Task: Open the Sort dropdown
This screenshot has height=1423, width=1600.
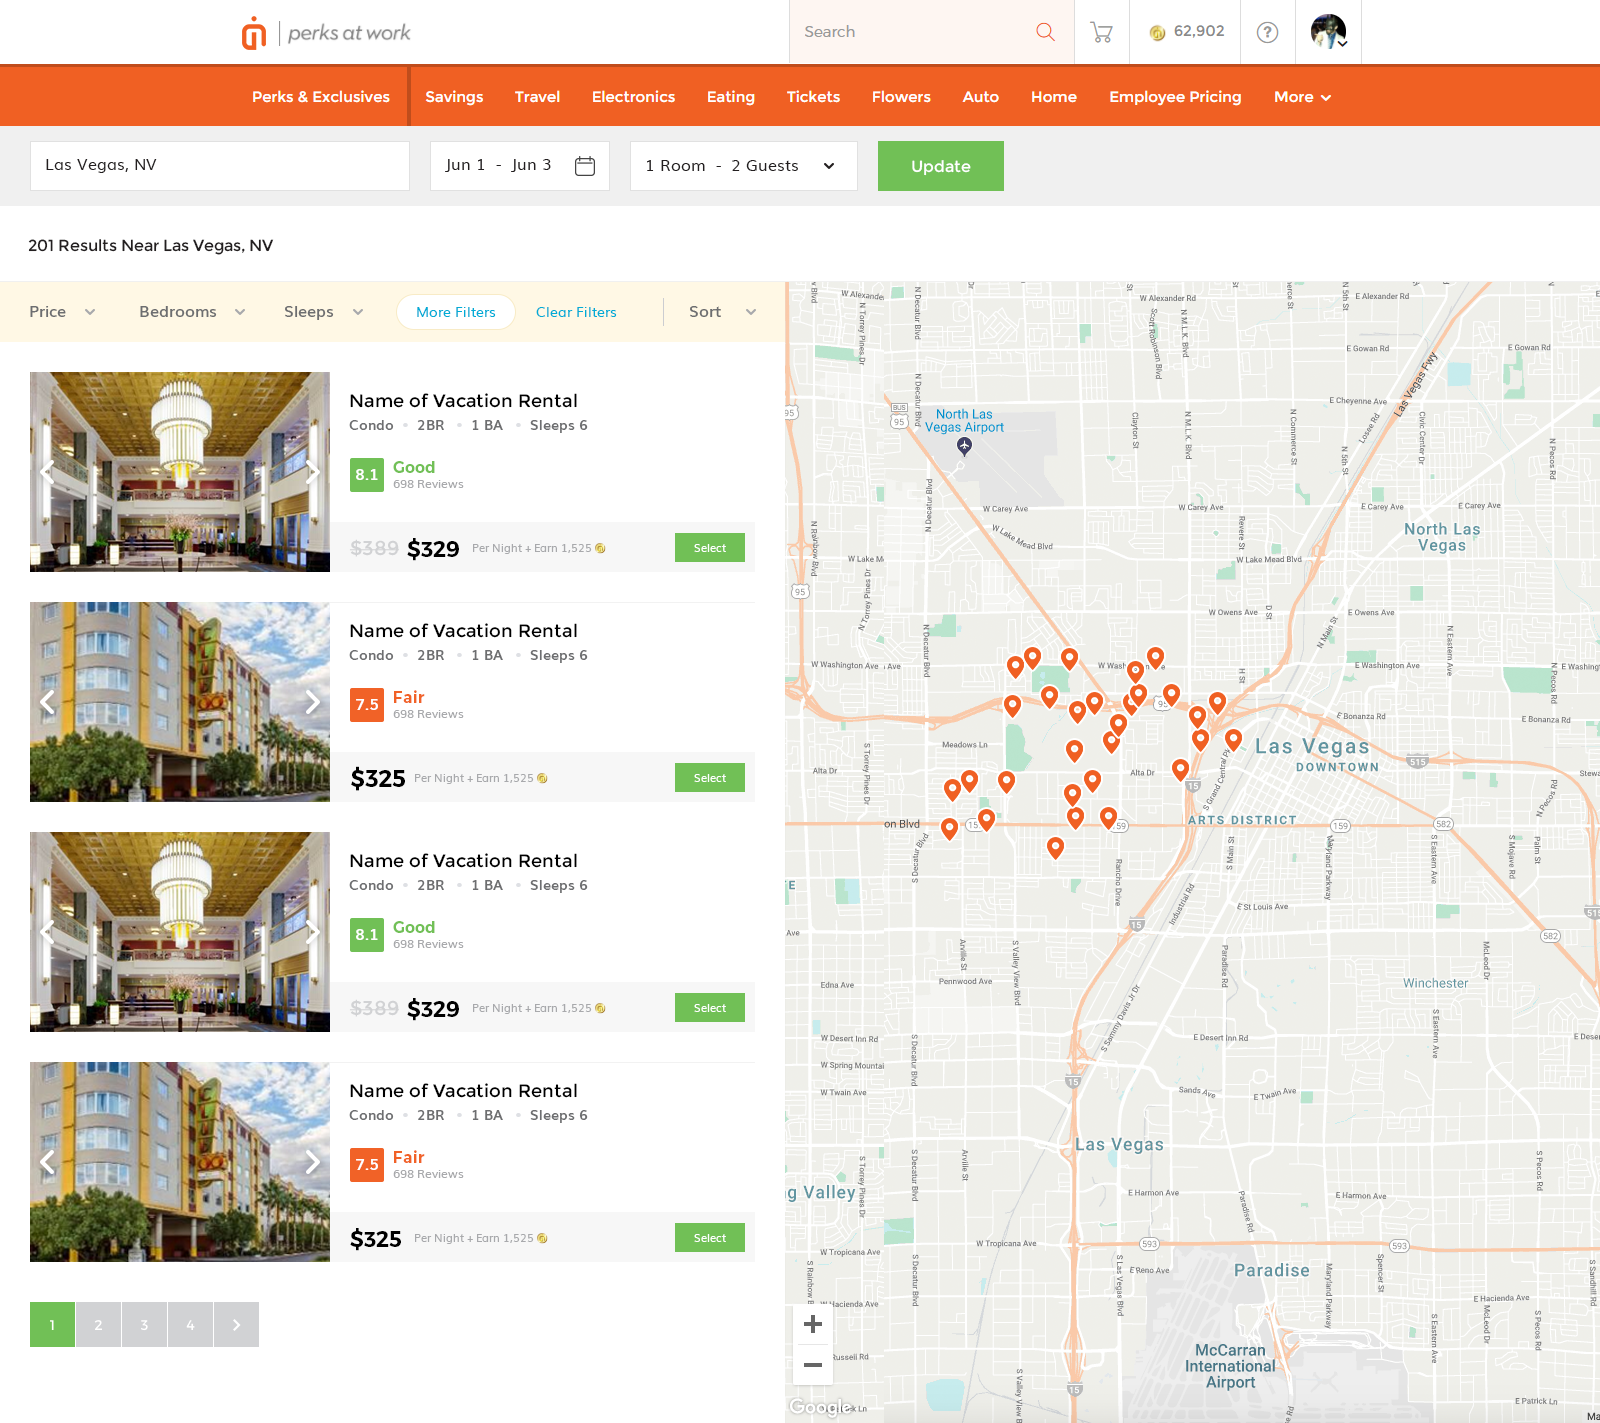Action: (722, 312)
